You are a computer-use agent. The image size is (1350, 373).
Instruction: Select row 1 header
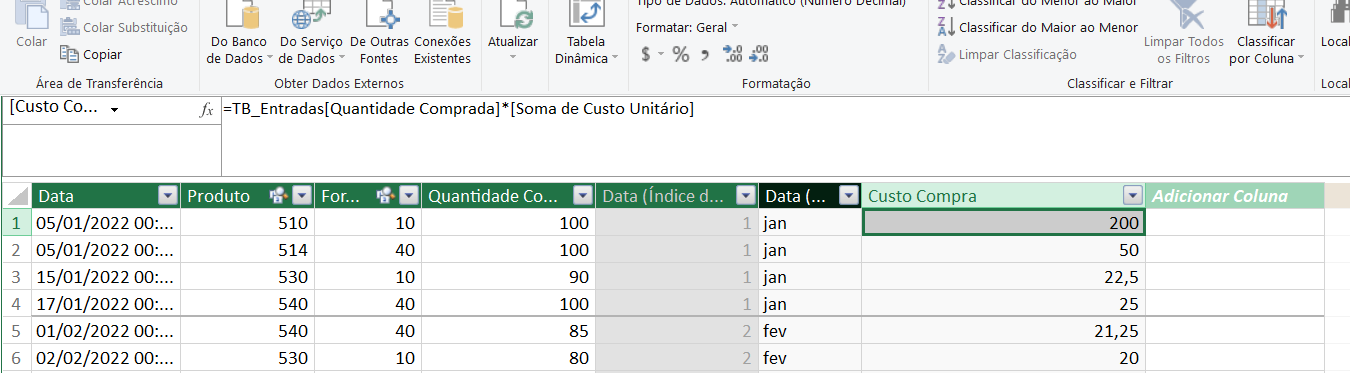pos(16,223)
